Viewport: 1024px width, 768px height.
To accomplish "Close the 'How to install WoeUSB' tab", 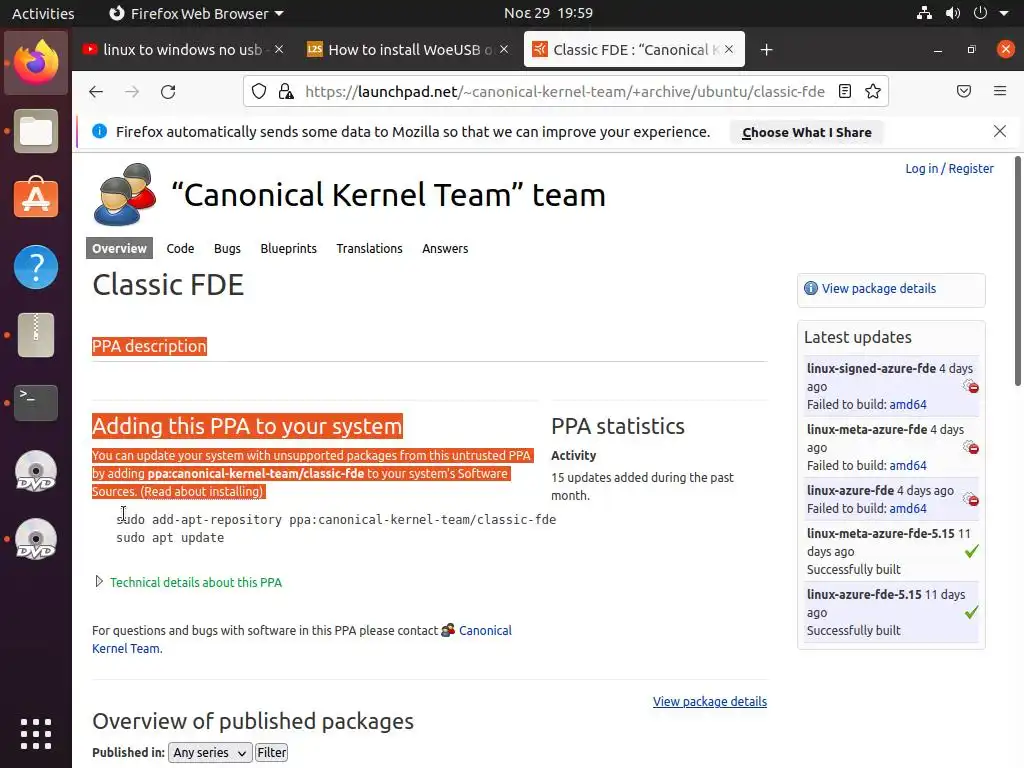I will [x=504, y=49].
